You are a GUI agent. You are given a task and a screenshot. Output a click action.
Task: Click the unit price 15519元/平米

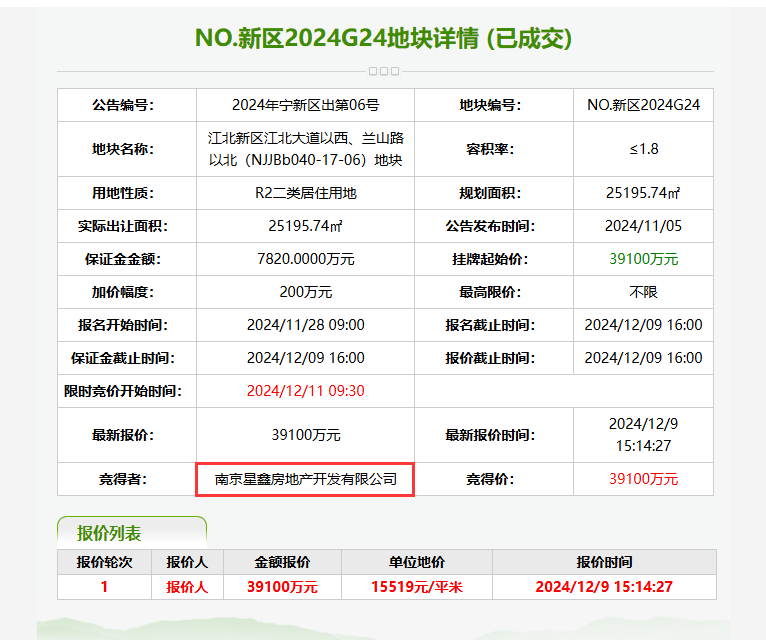click(417, 587)
